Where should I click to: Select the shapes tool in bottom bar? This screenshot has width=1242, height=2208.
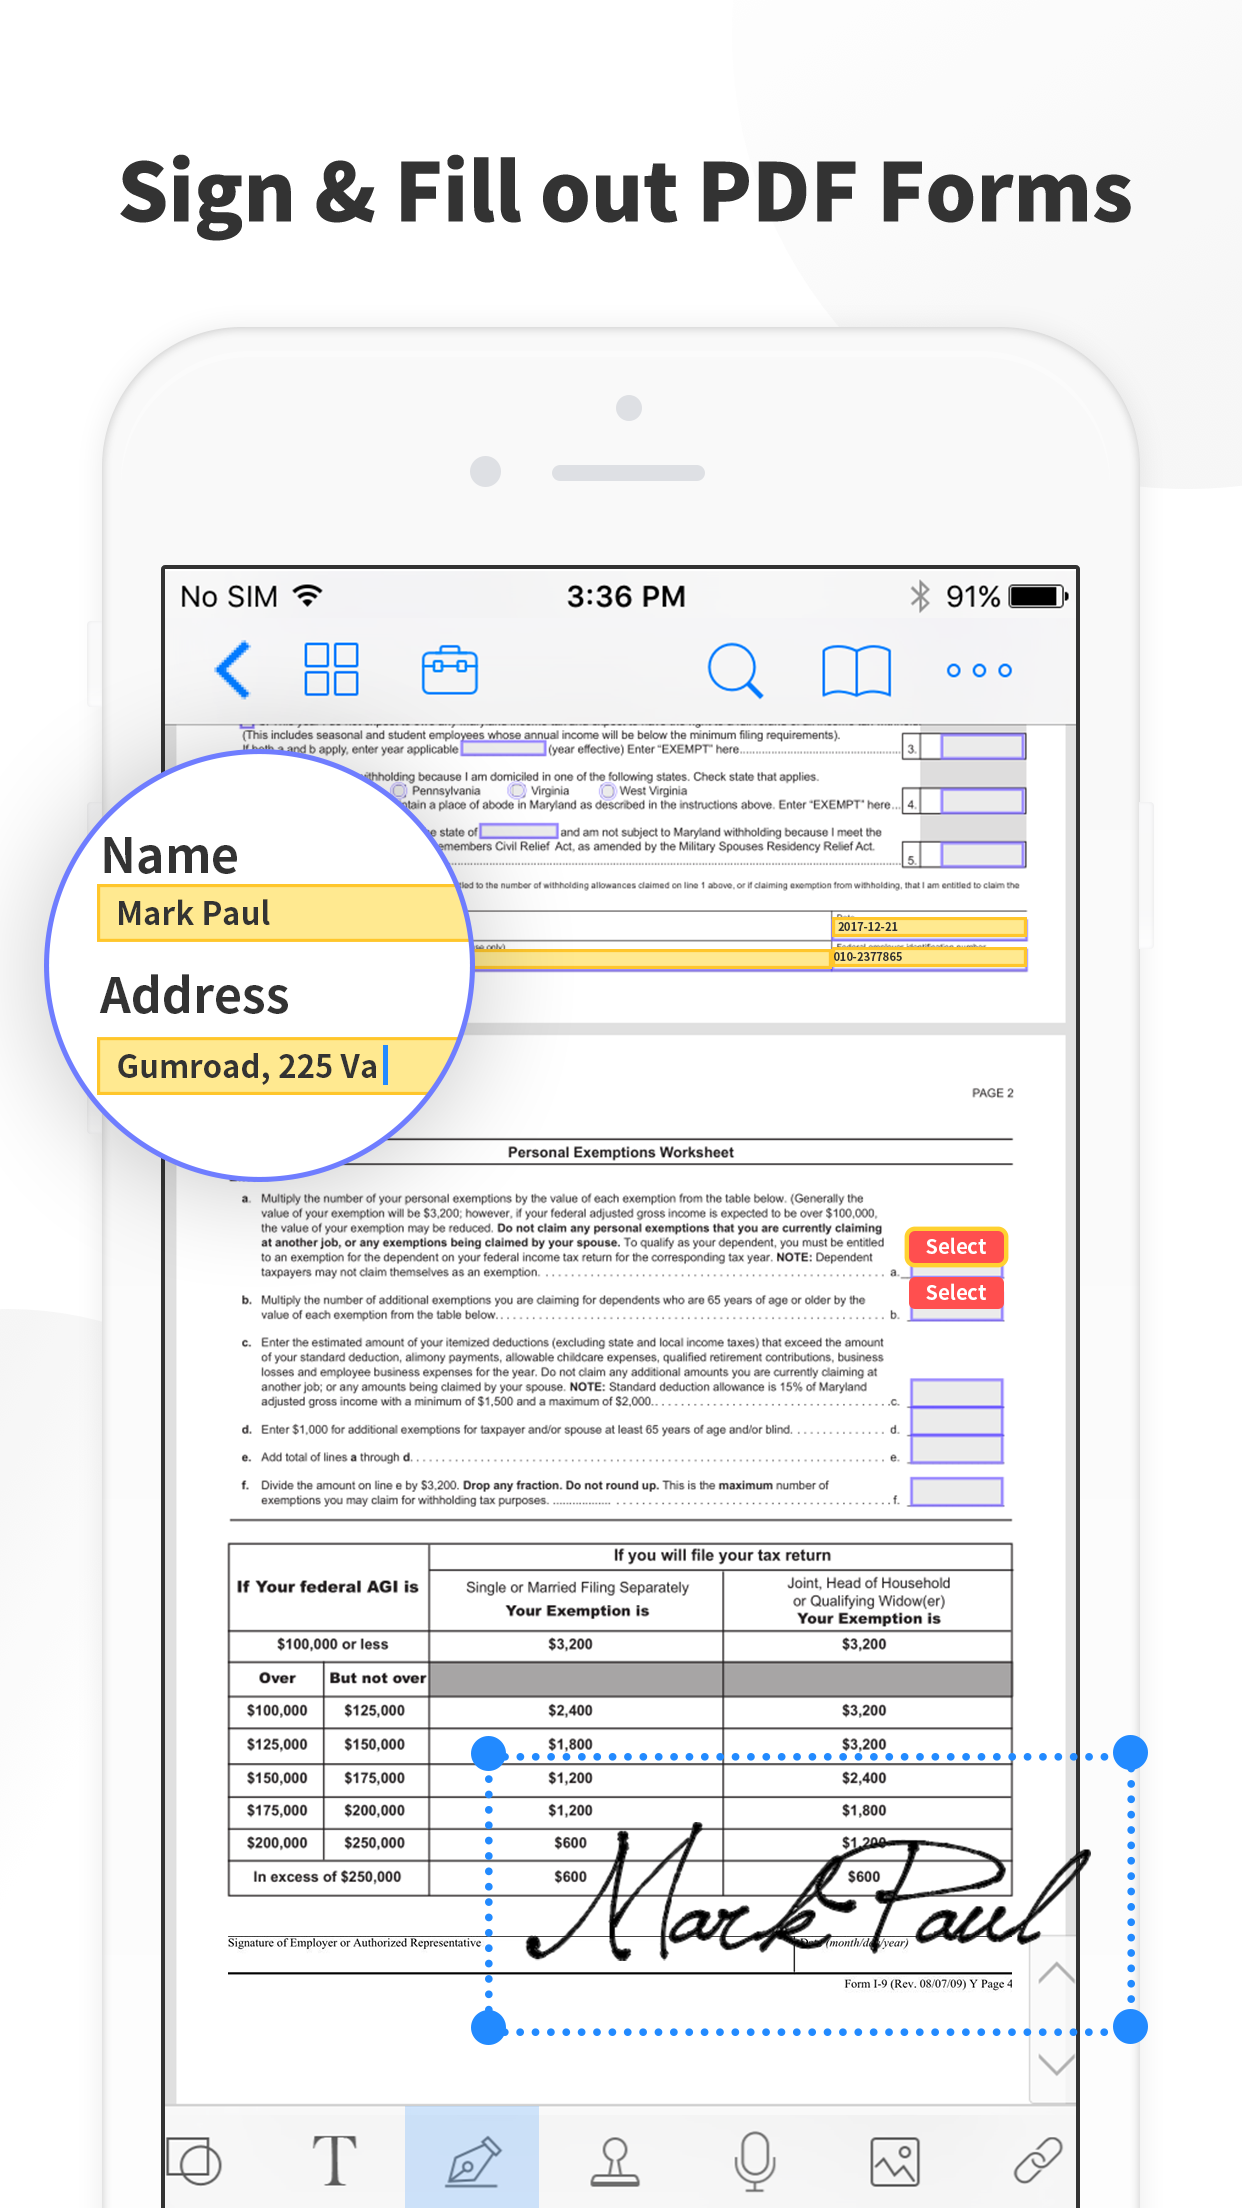coord(194,2160)
